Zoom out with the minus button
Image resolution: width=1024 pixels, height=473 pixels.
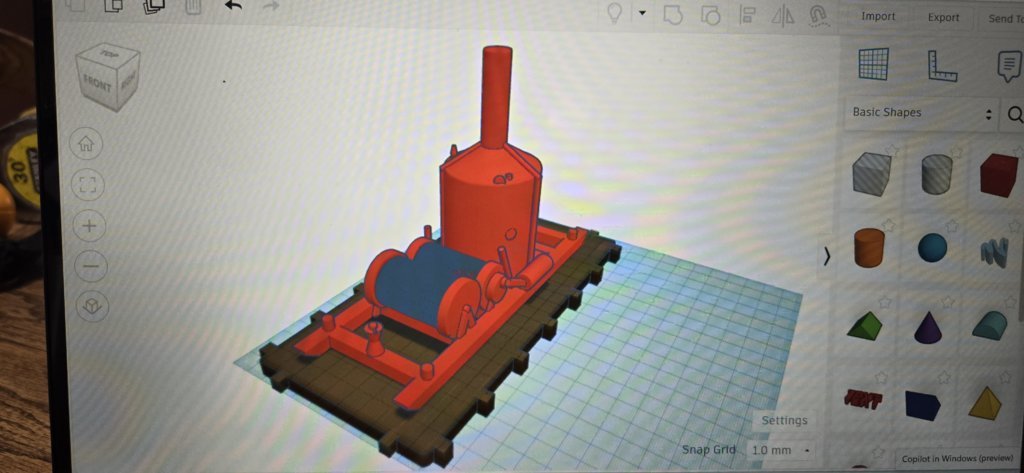(91, 266)
